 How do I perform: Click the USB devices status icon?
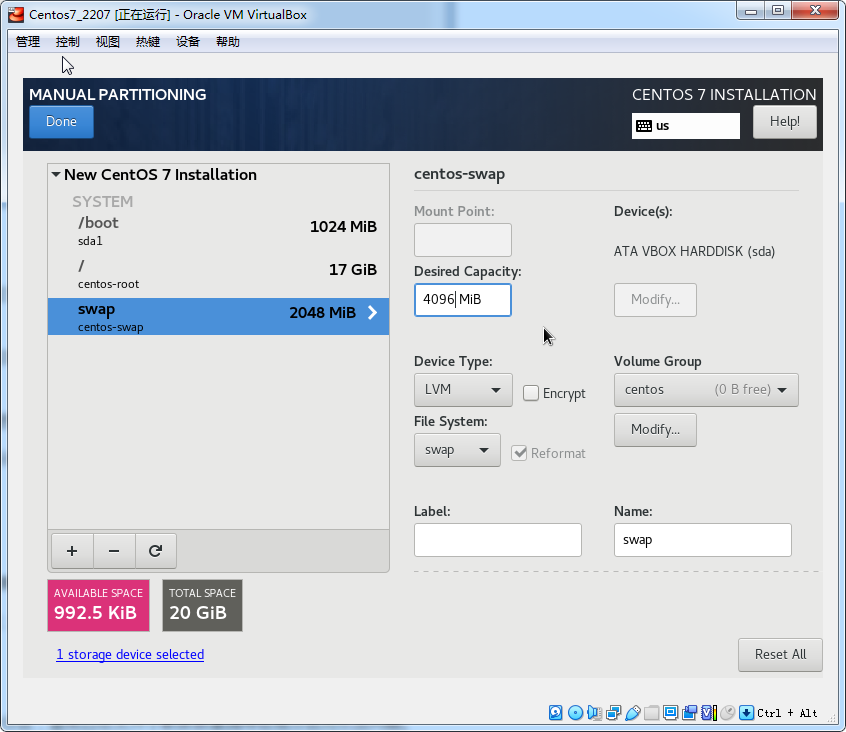pos(632,713)
